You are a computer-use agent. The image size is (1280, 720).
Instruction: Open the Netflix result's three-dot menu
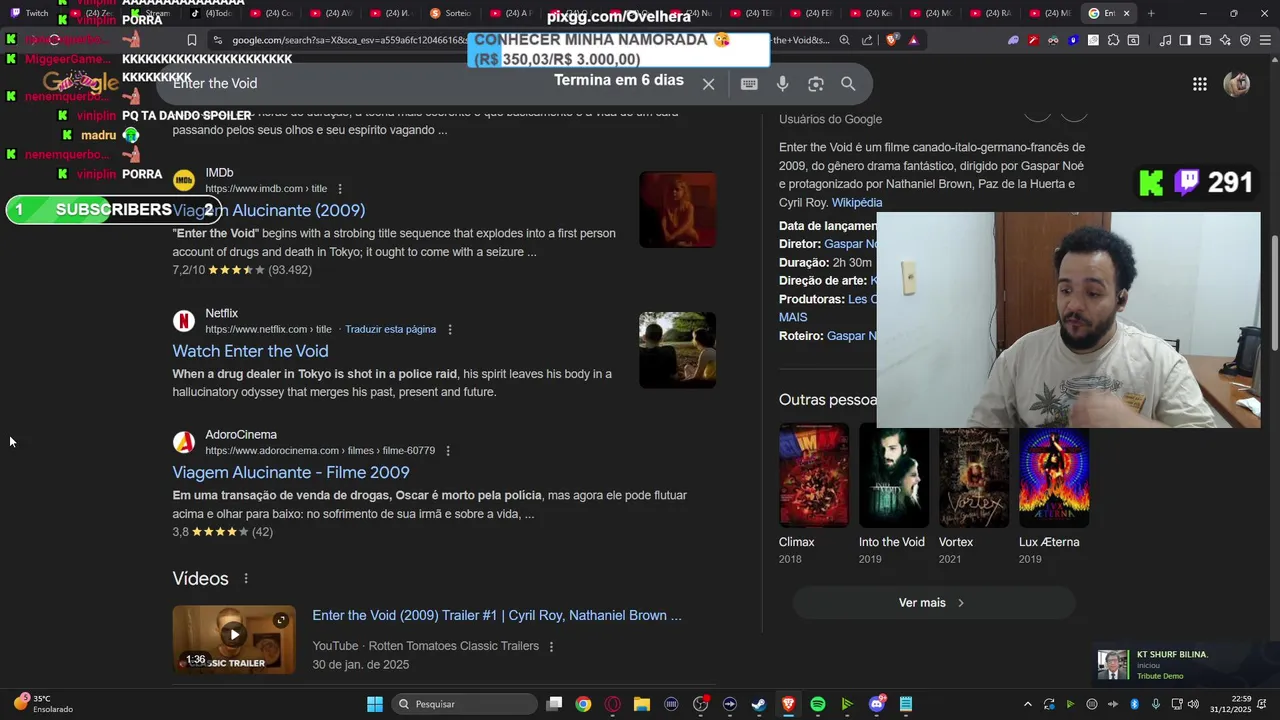tap(450, 330)
